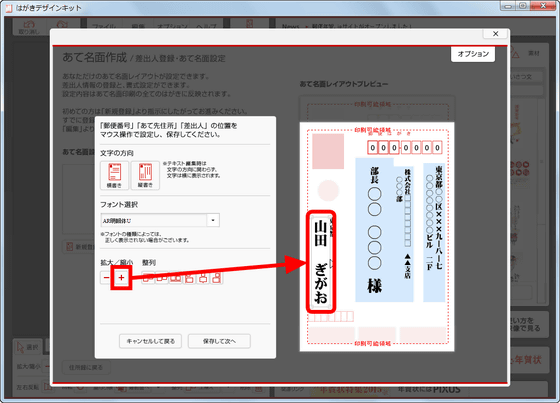Shrink text with the minus button

coord(106,277)
